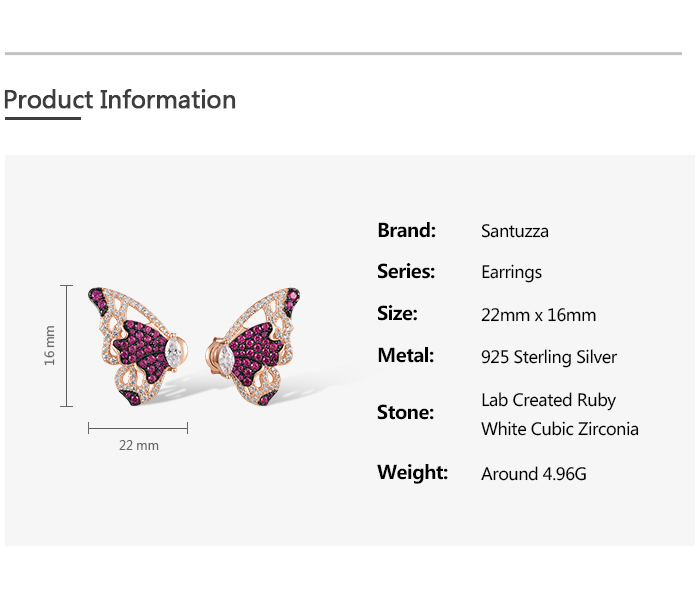Click the 22 mm width label

139,445
